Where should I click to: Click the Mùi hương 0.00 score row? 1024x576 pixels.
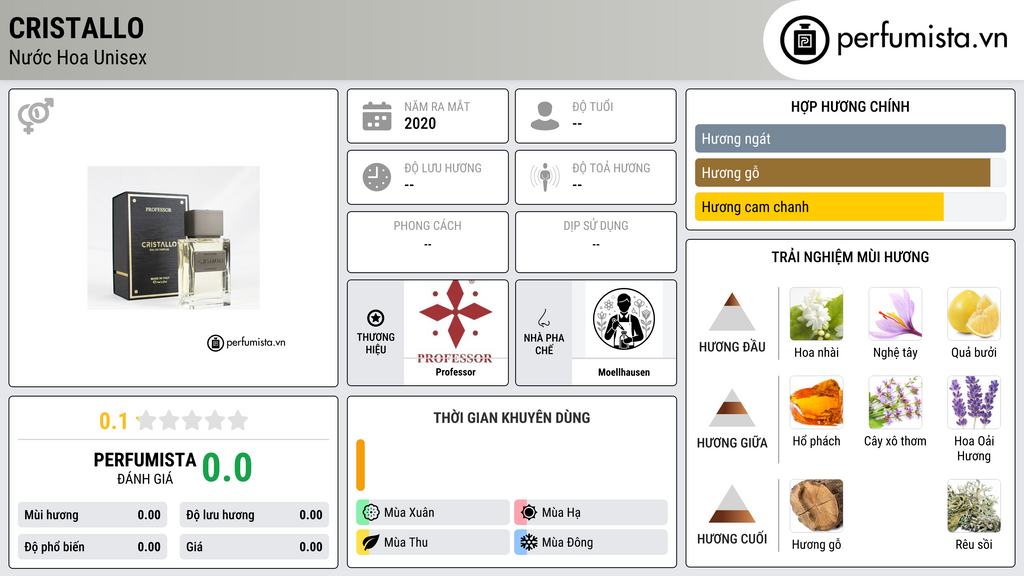pos(92,515)
